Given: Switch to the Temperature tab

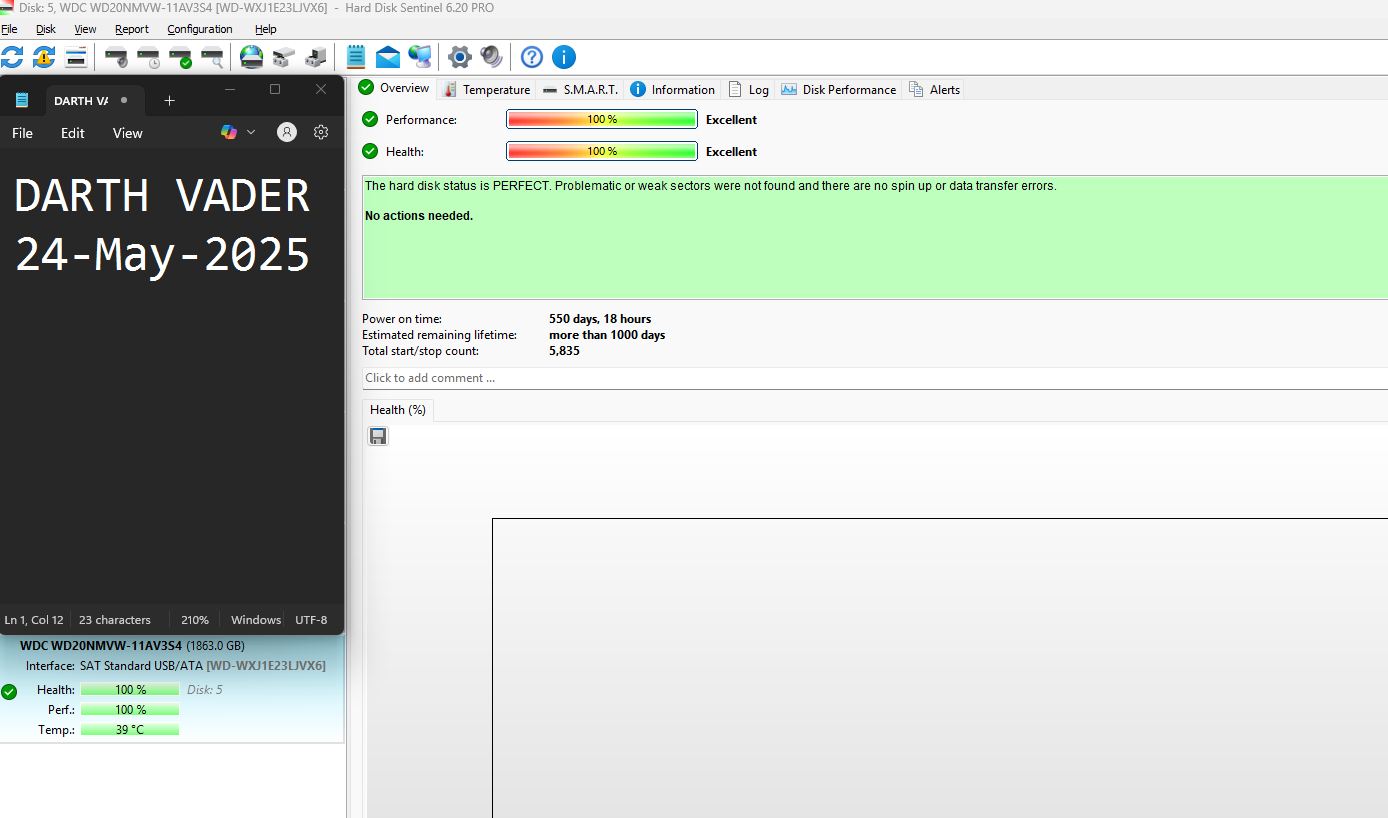Looking at the screenshot, I should [x=487, y=89].
